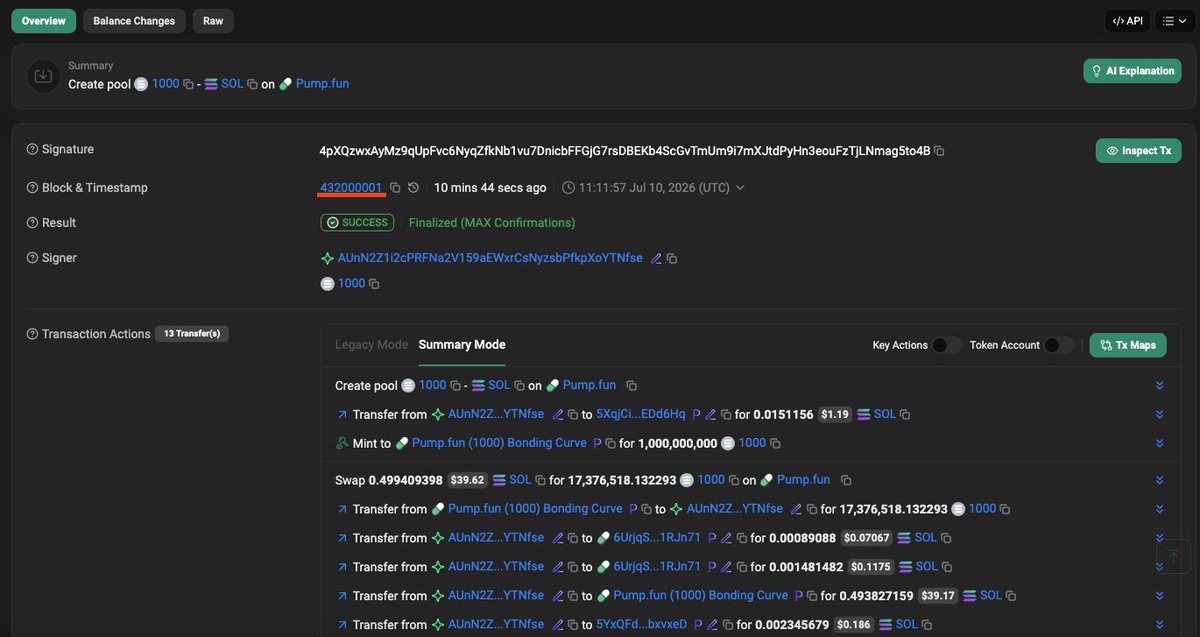Viewport: 1200px width, 637px height.
Task: Click 'Finalized (MAX Confirmations)' text
Action: coord(492,223)
